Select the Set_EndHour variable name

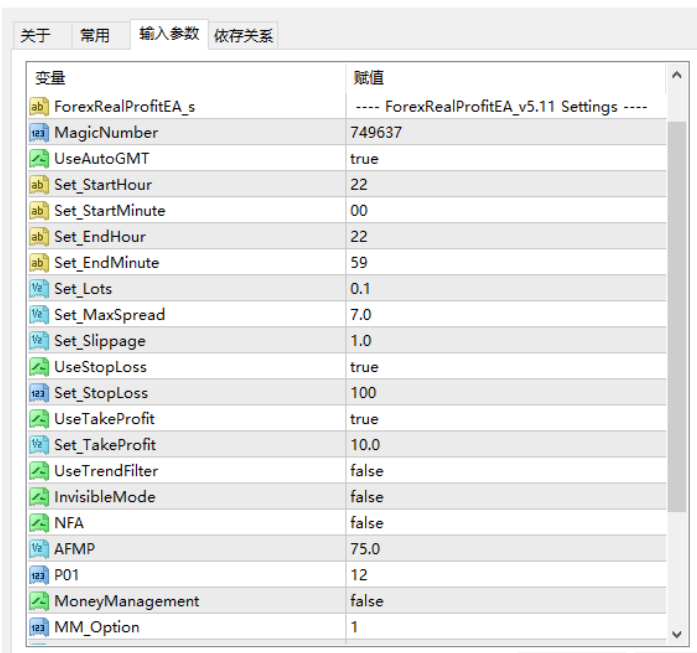tap(100, 236)
